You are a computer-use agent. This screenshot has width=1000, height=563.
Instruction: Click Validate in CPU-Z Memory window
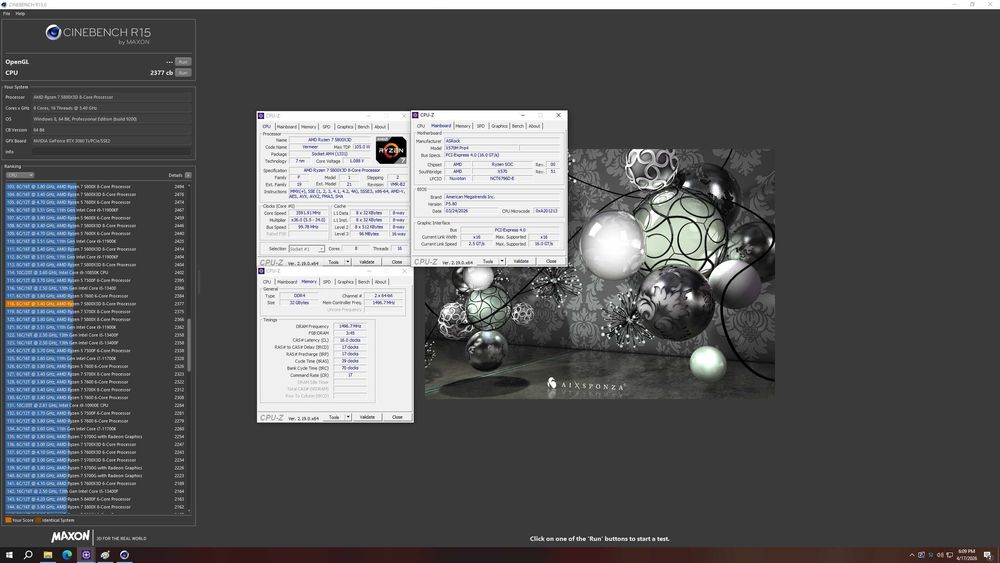click(x=367, y=417)
